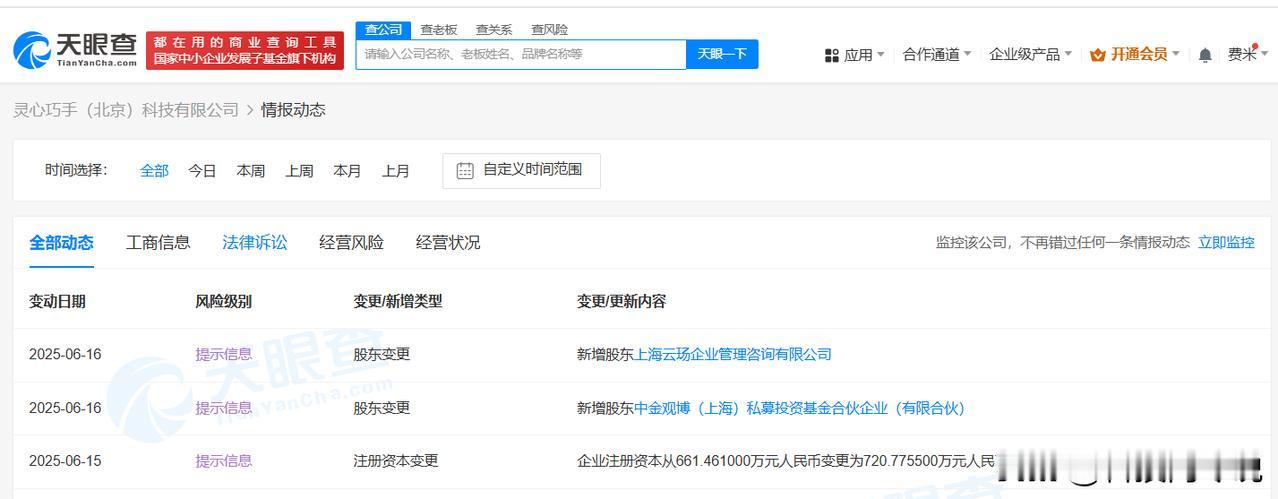
Task: Switch to the 法律诉讼 tab
Action: [254, 242]
